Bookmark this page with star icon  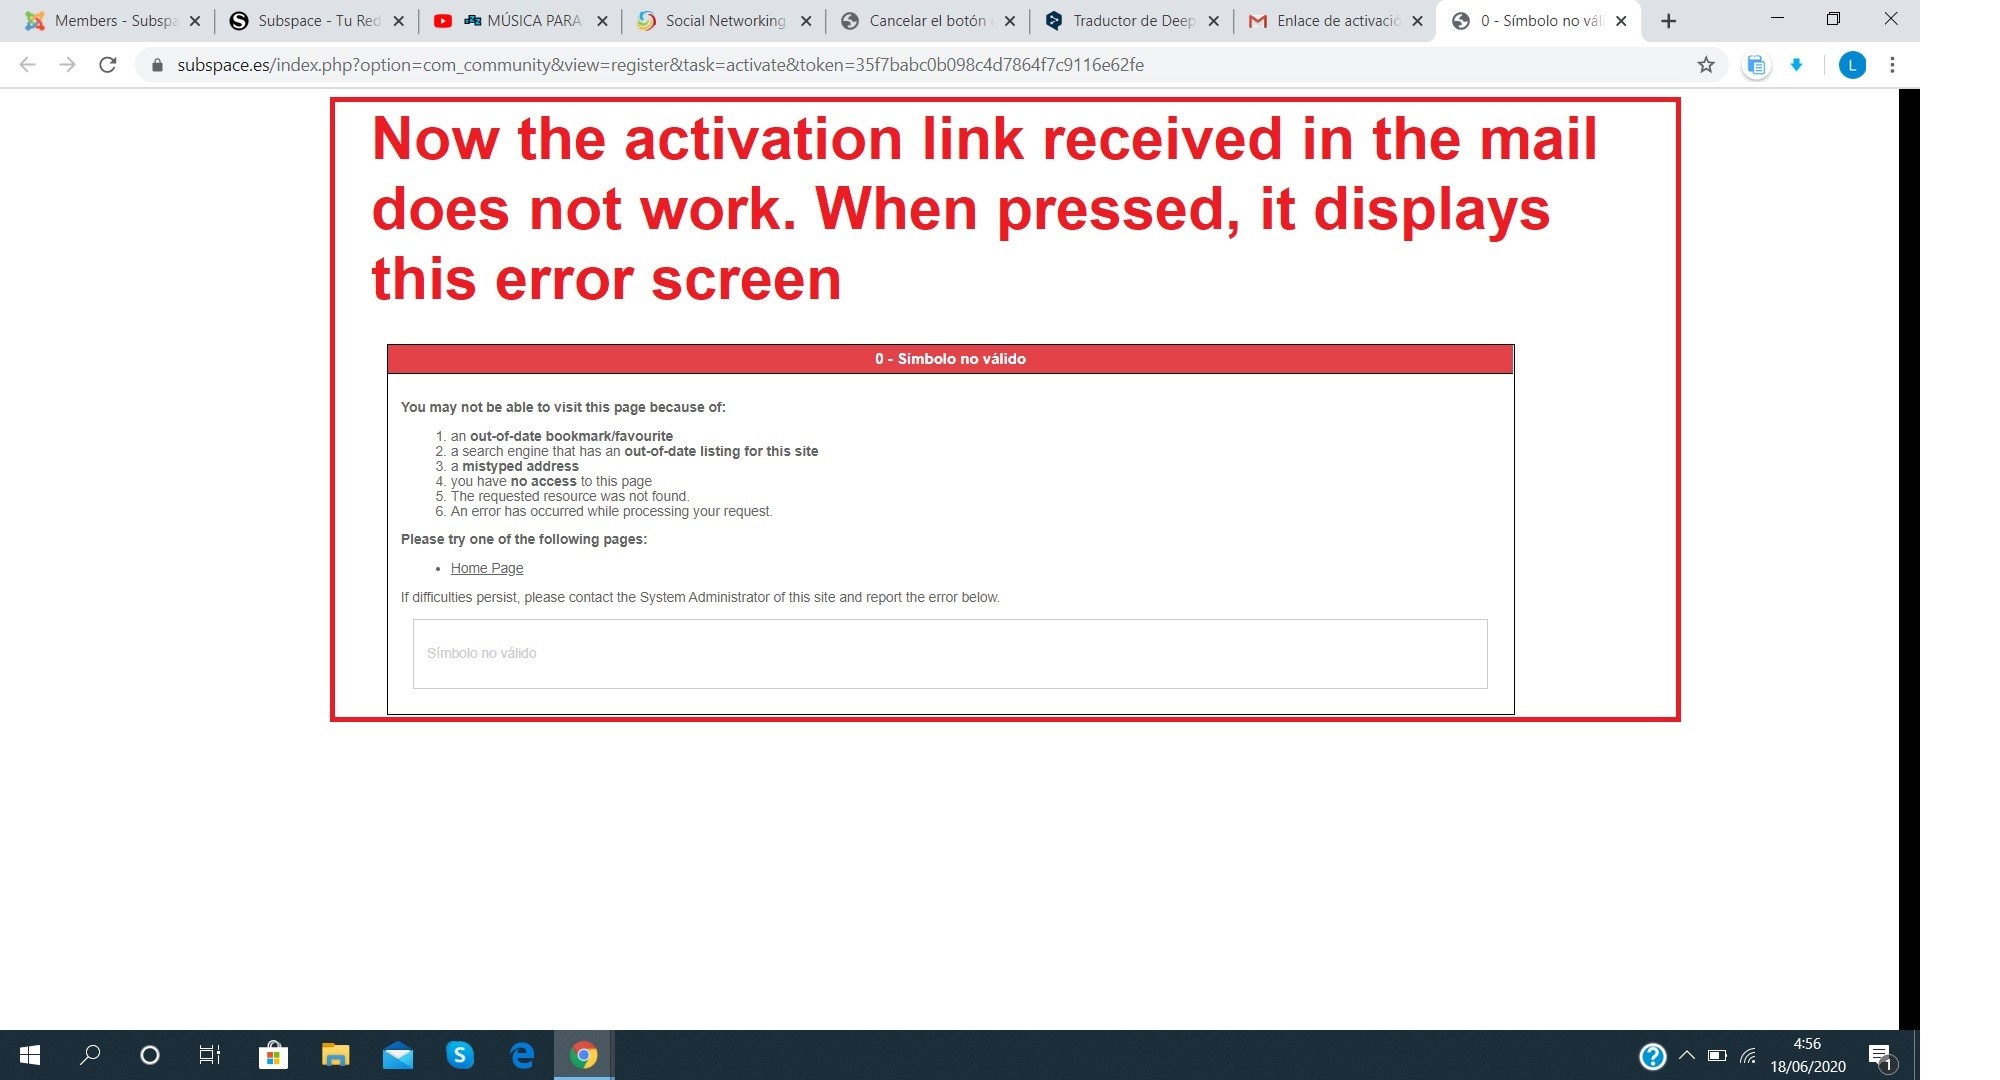[x=1706, y=65]
